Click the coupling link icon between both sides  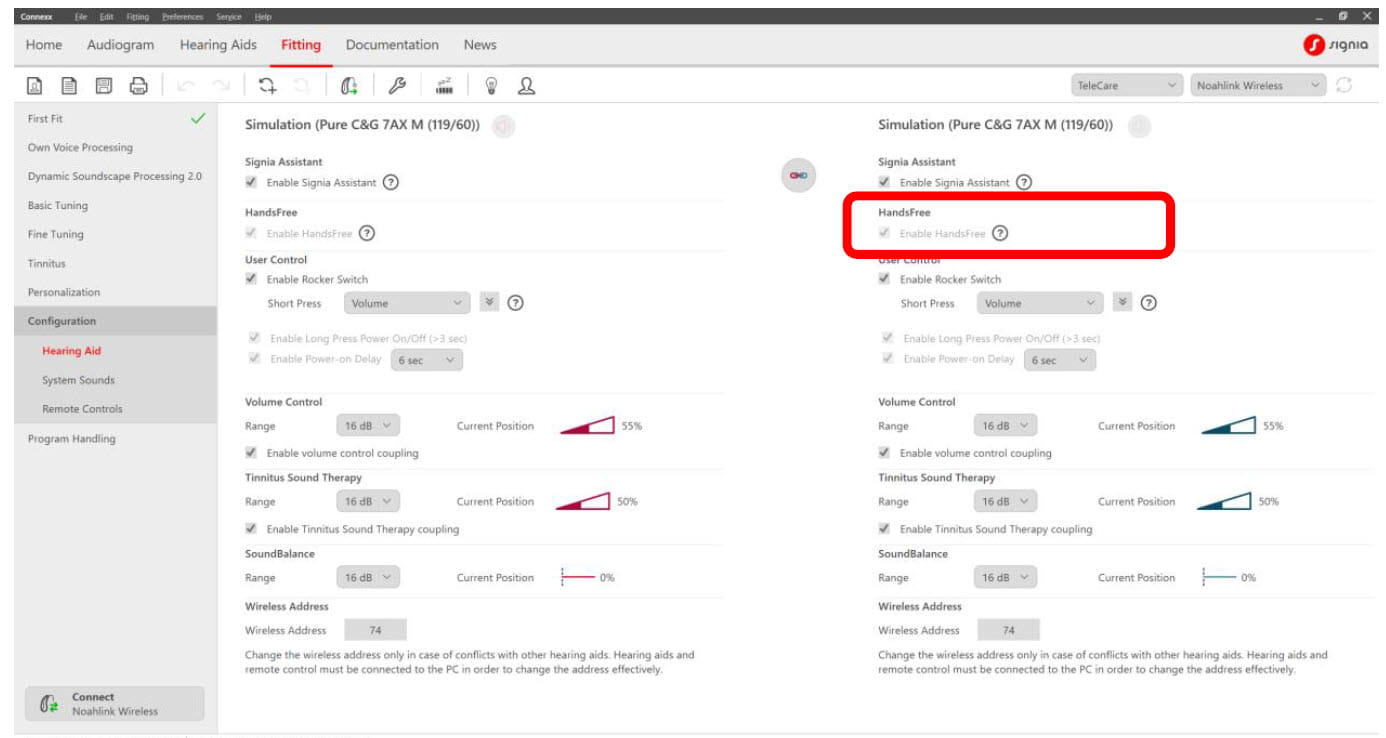(798, 176)
